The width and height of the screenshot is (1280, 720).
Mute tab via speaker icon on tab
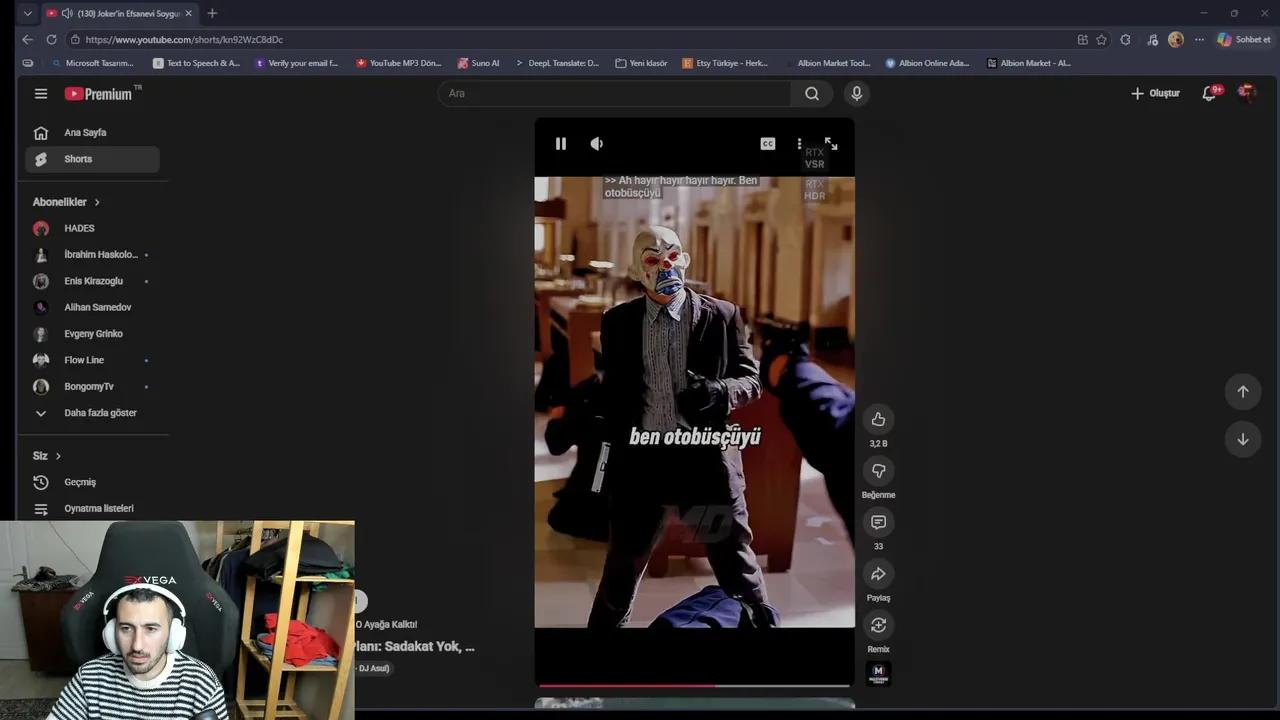coord(67,13)
